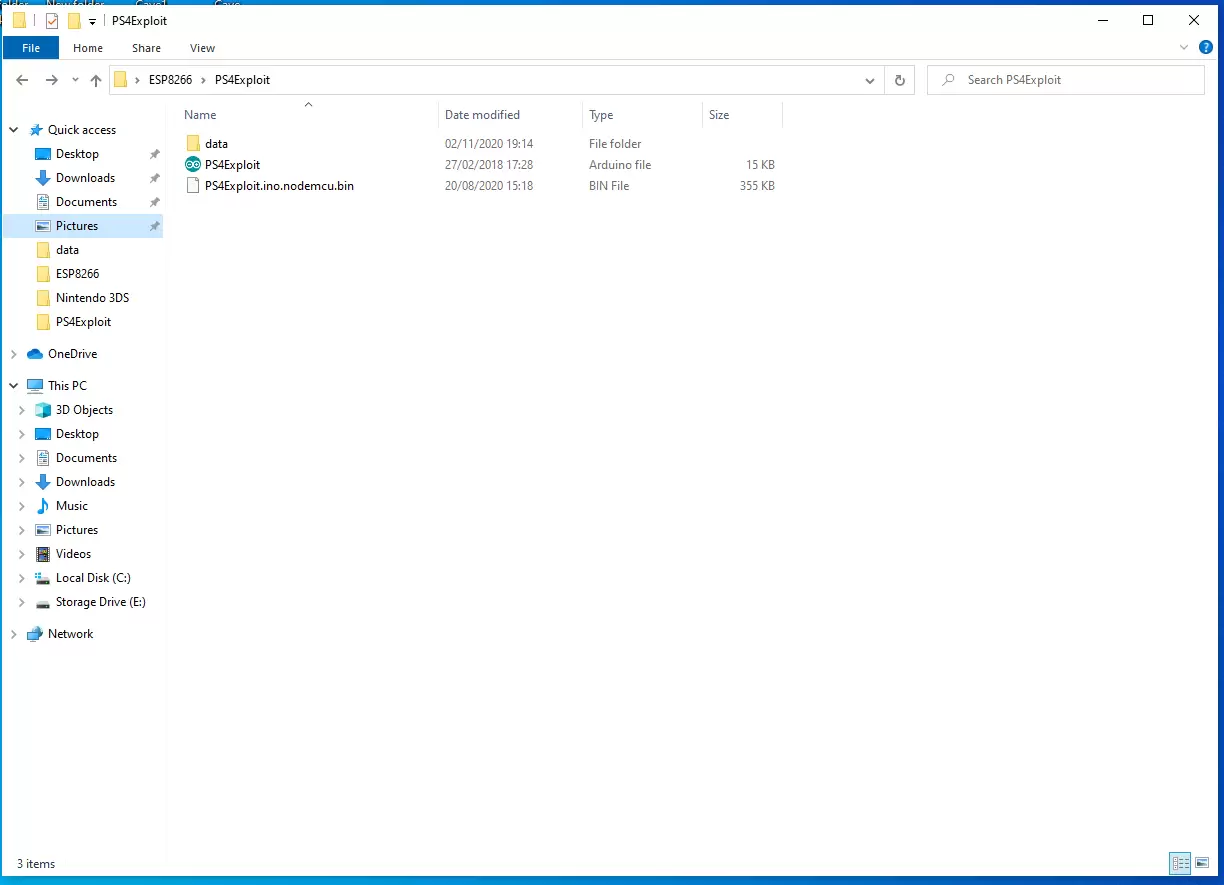This screenshot has width=1224, height=885.
Task: Open the ESP8266 folder in navigation pane
Action: click(77, 274)
